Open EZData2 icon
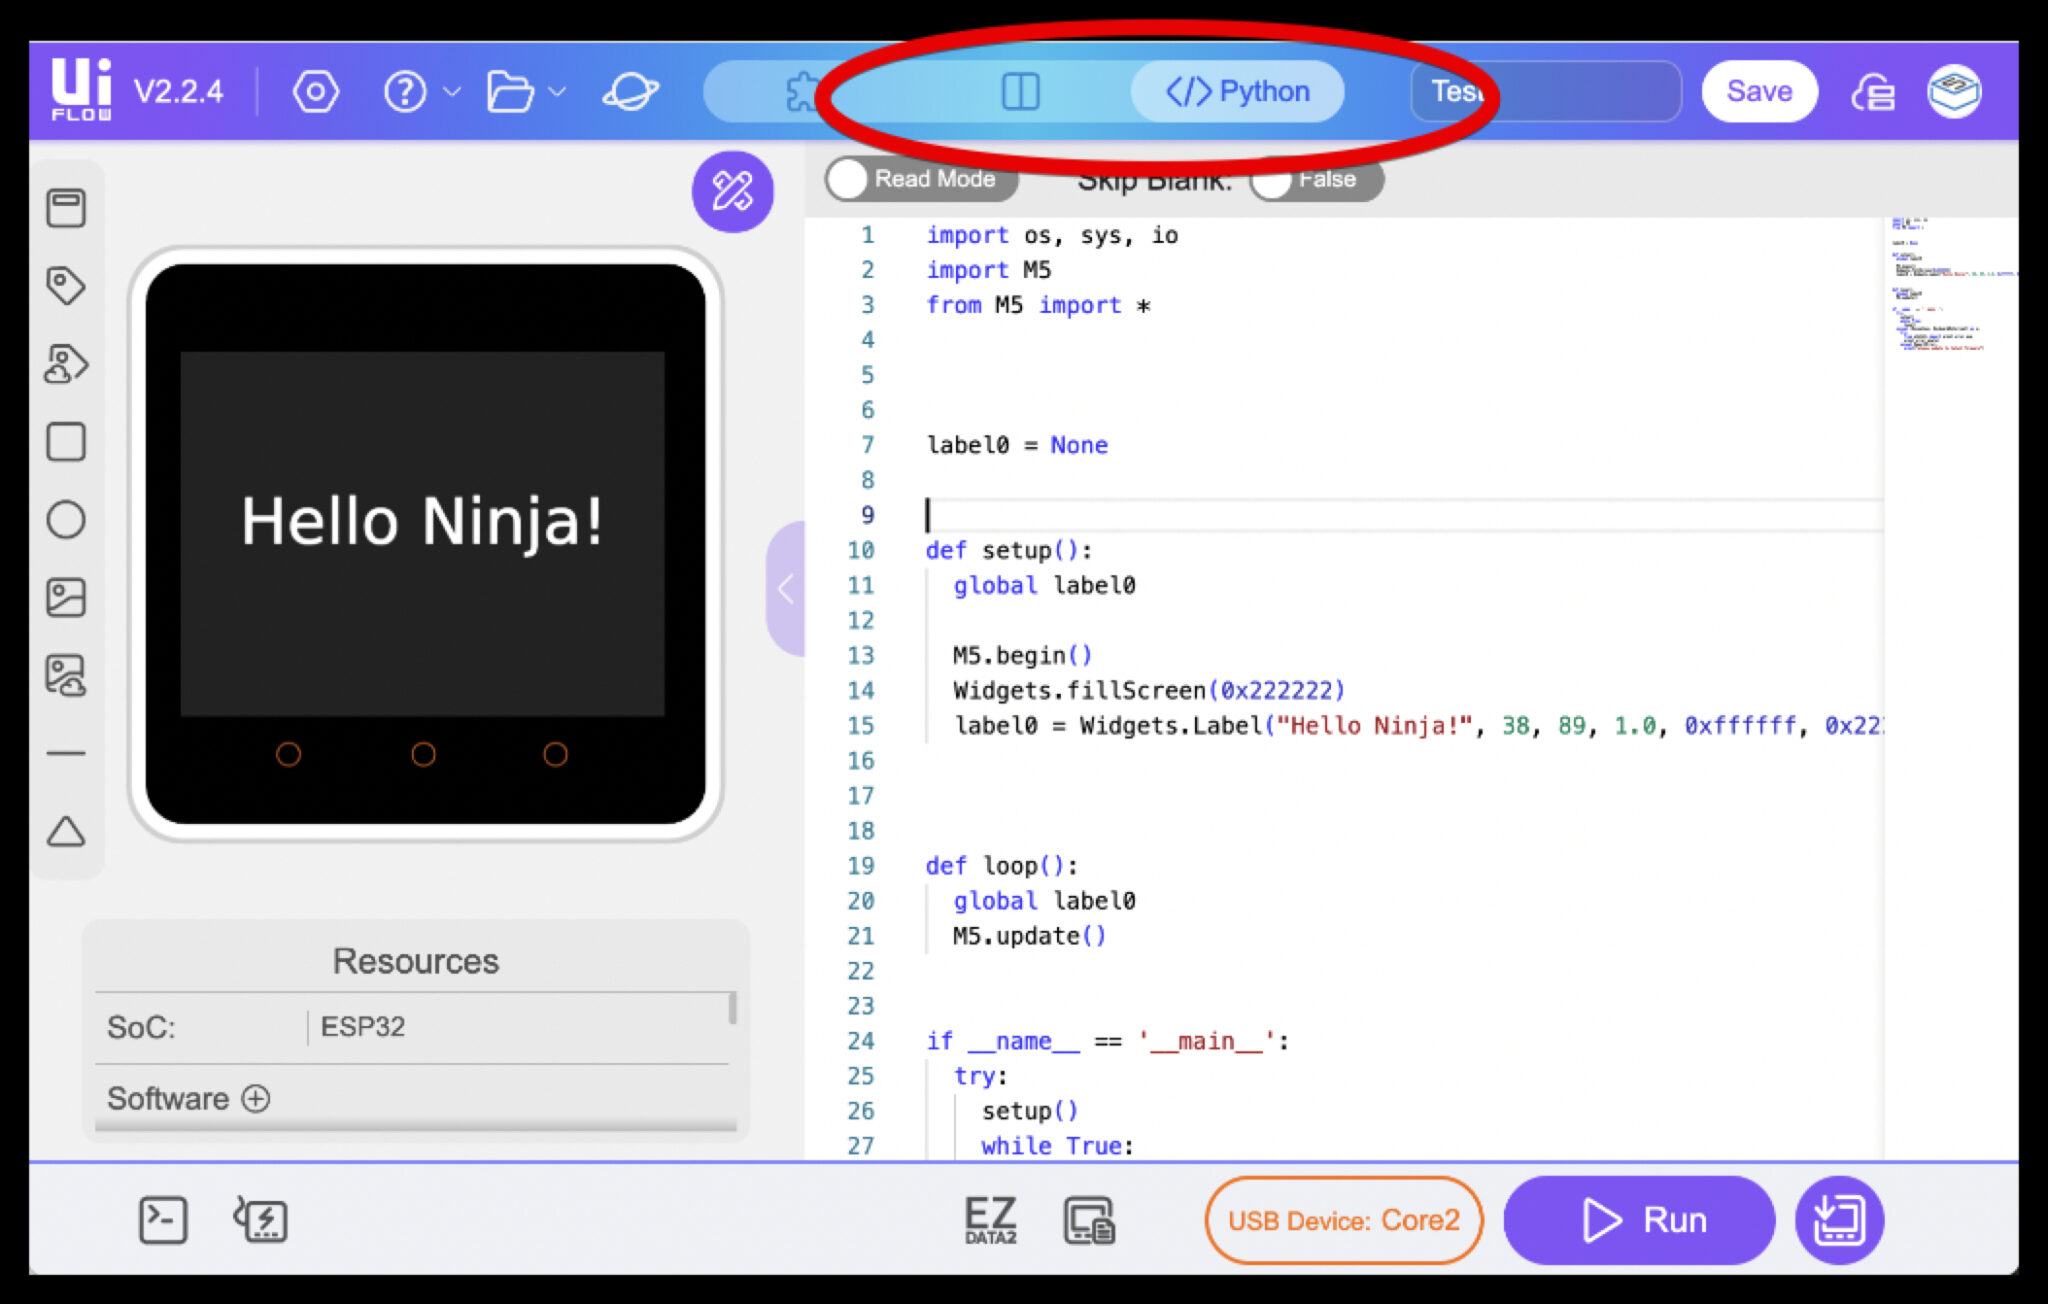 click(990, 1220)
